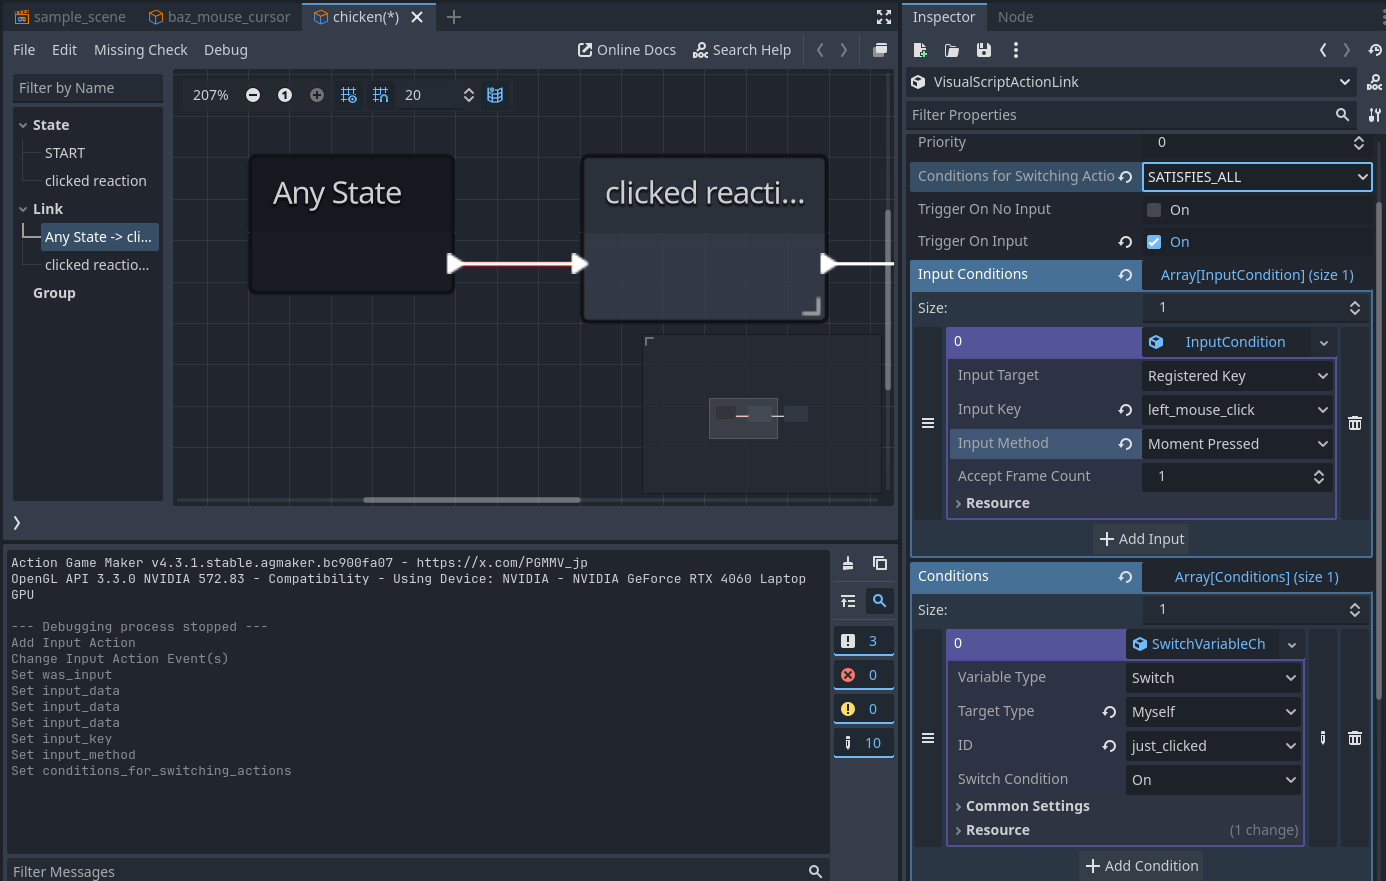Open the Missing Check menu
The image size is (1386, 881).
pos(140,50)
